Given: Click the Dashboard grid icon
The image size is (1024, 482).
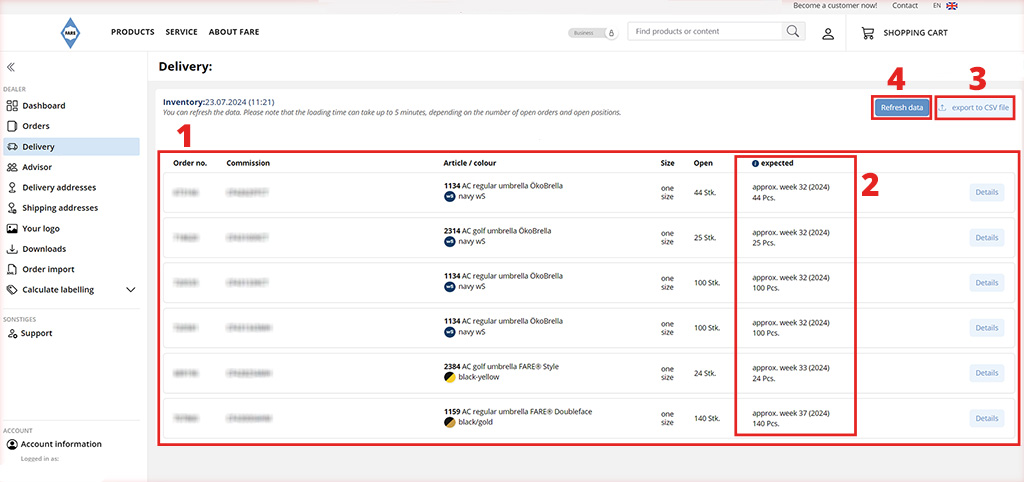Looking at the screenshot, I should (x=12, y=106).
